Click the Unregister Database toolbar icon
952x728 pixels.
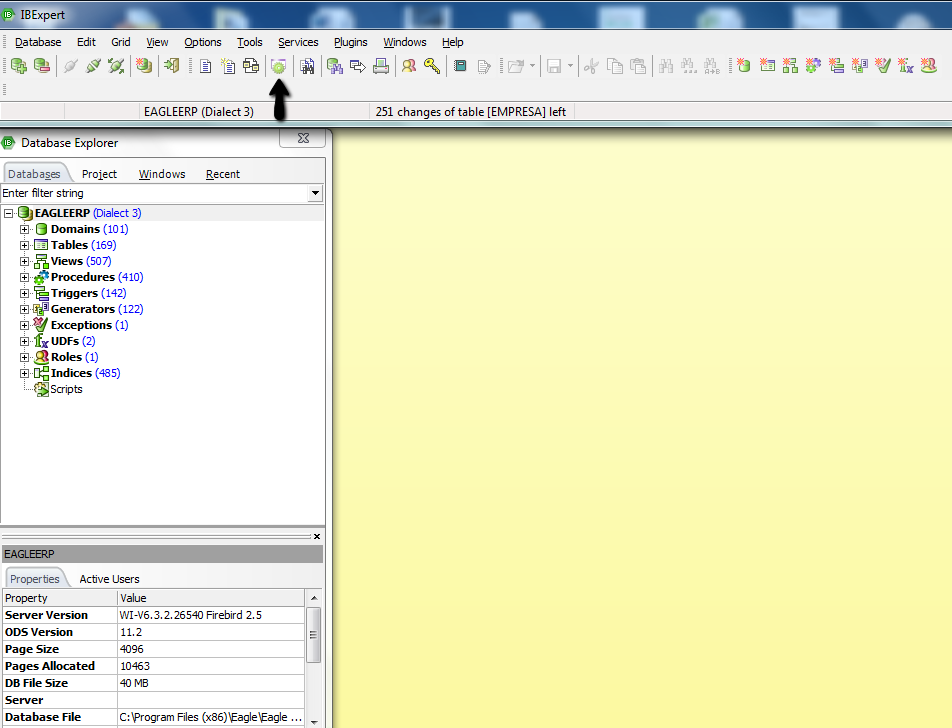click(x=42, y=66)
